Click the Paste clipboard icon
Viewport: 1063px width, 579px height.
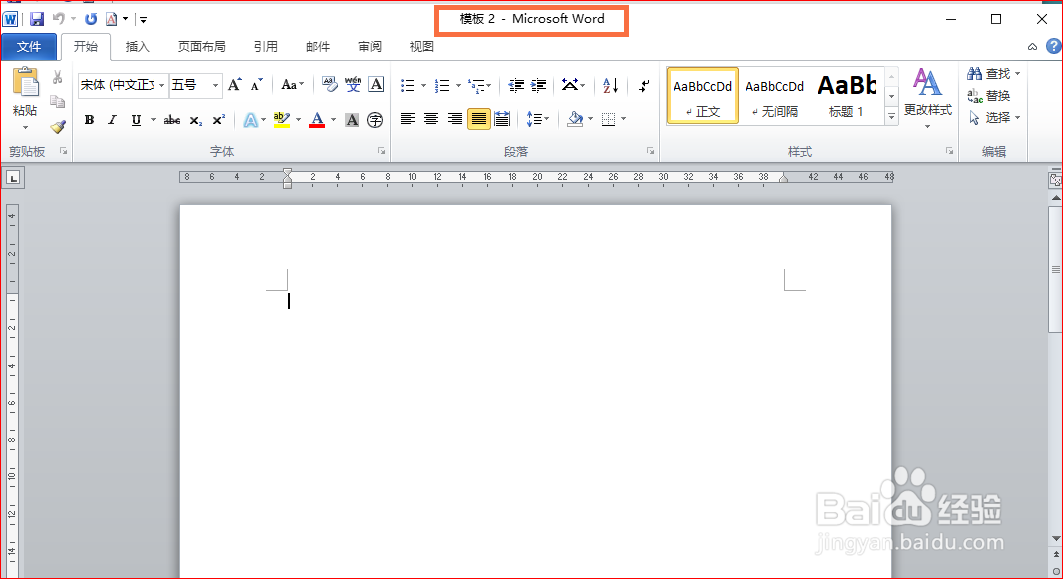[26, 83]
